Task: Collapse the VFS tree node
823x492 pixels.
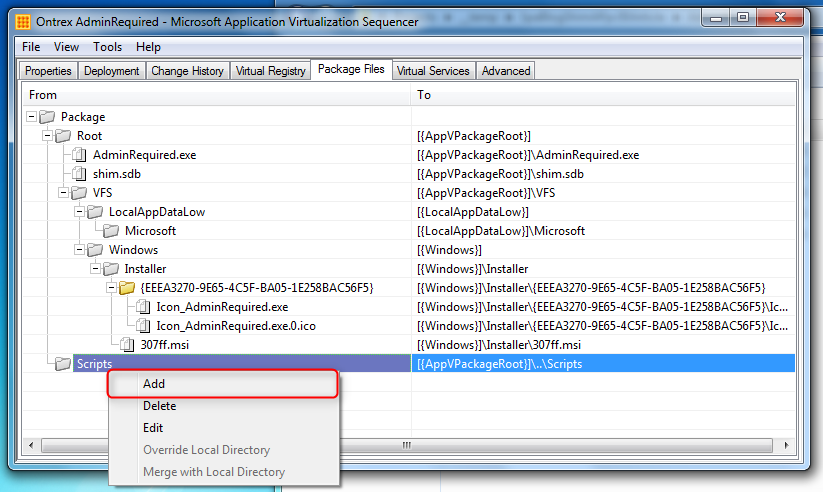Action: (63, 193)
